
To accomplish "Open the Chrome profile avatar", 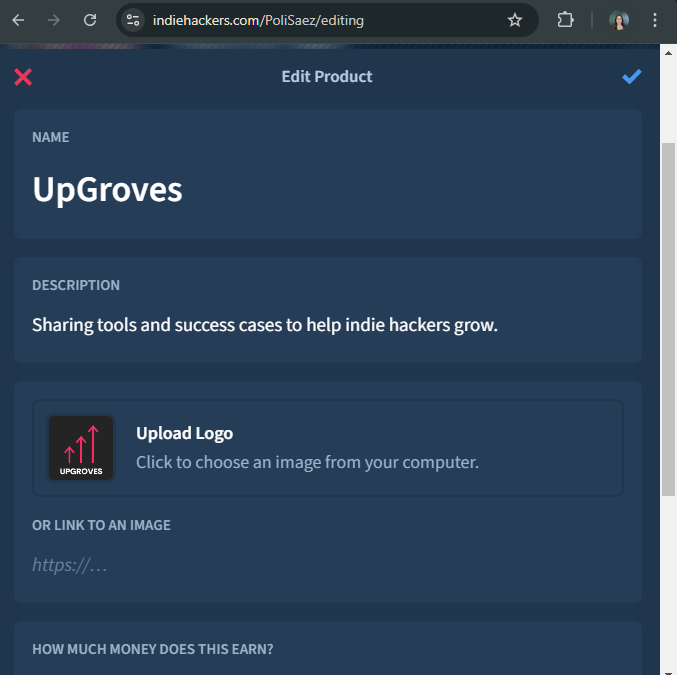I will tap(618, 20).
